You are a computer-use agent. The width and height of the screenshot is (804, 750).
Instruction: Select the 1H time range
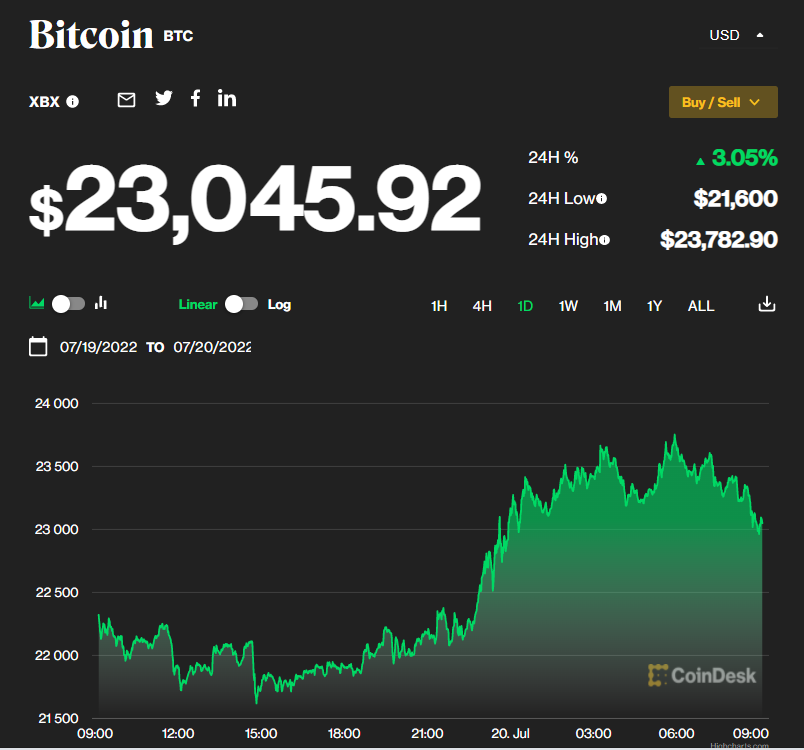tap(439, 306)
